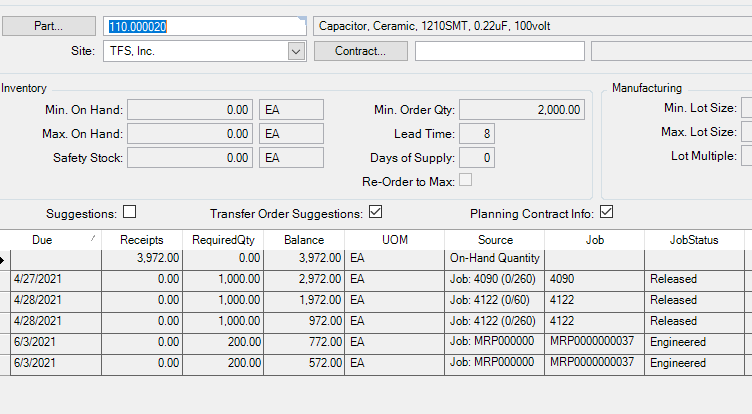This screenshot has height=414, width=752.
Task: Sort by the JobStatus column header
Action: pos(694,240)
